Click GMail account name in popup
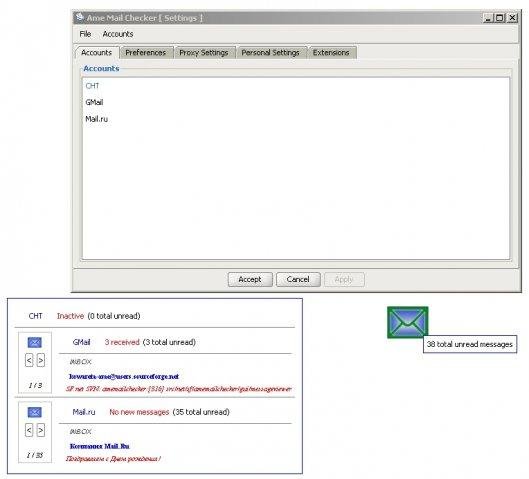The width and height of the screenshot is (529, 479). pyautogui.click(x=81, y=342)
